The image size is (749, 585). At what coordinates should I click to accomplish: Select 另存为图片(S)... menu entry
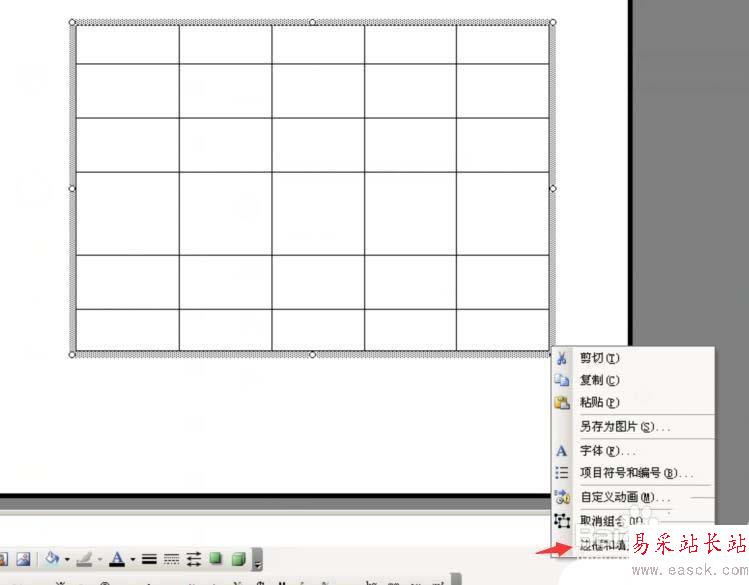click(x=633, y=426)
